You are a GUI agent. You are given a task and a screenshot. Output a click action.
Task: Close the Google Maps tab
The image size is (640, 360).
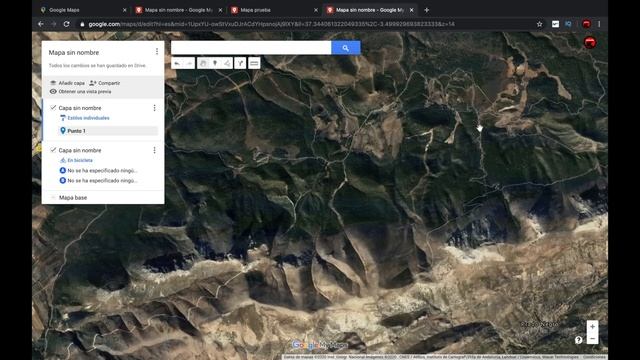(x=124, y=10)
